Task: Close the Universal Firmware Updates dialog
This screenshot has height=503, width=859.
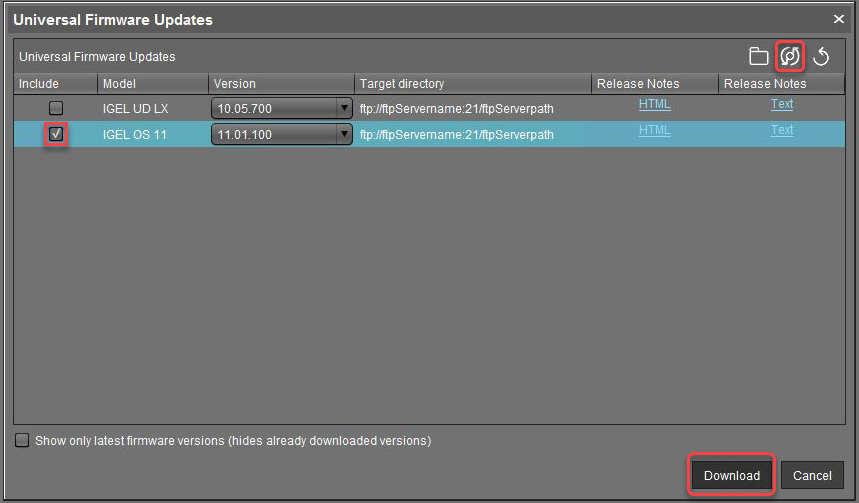Action: click(839, 19)
